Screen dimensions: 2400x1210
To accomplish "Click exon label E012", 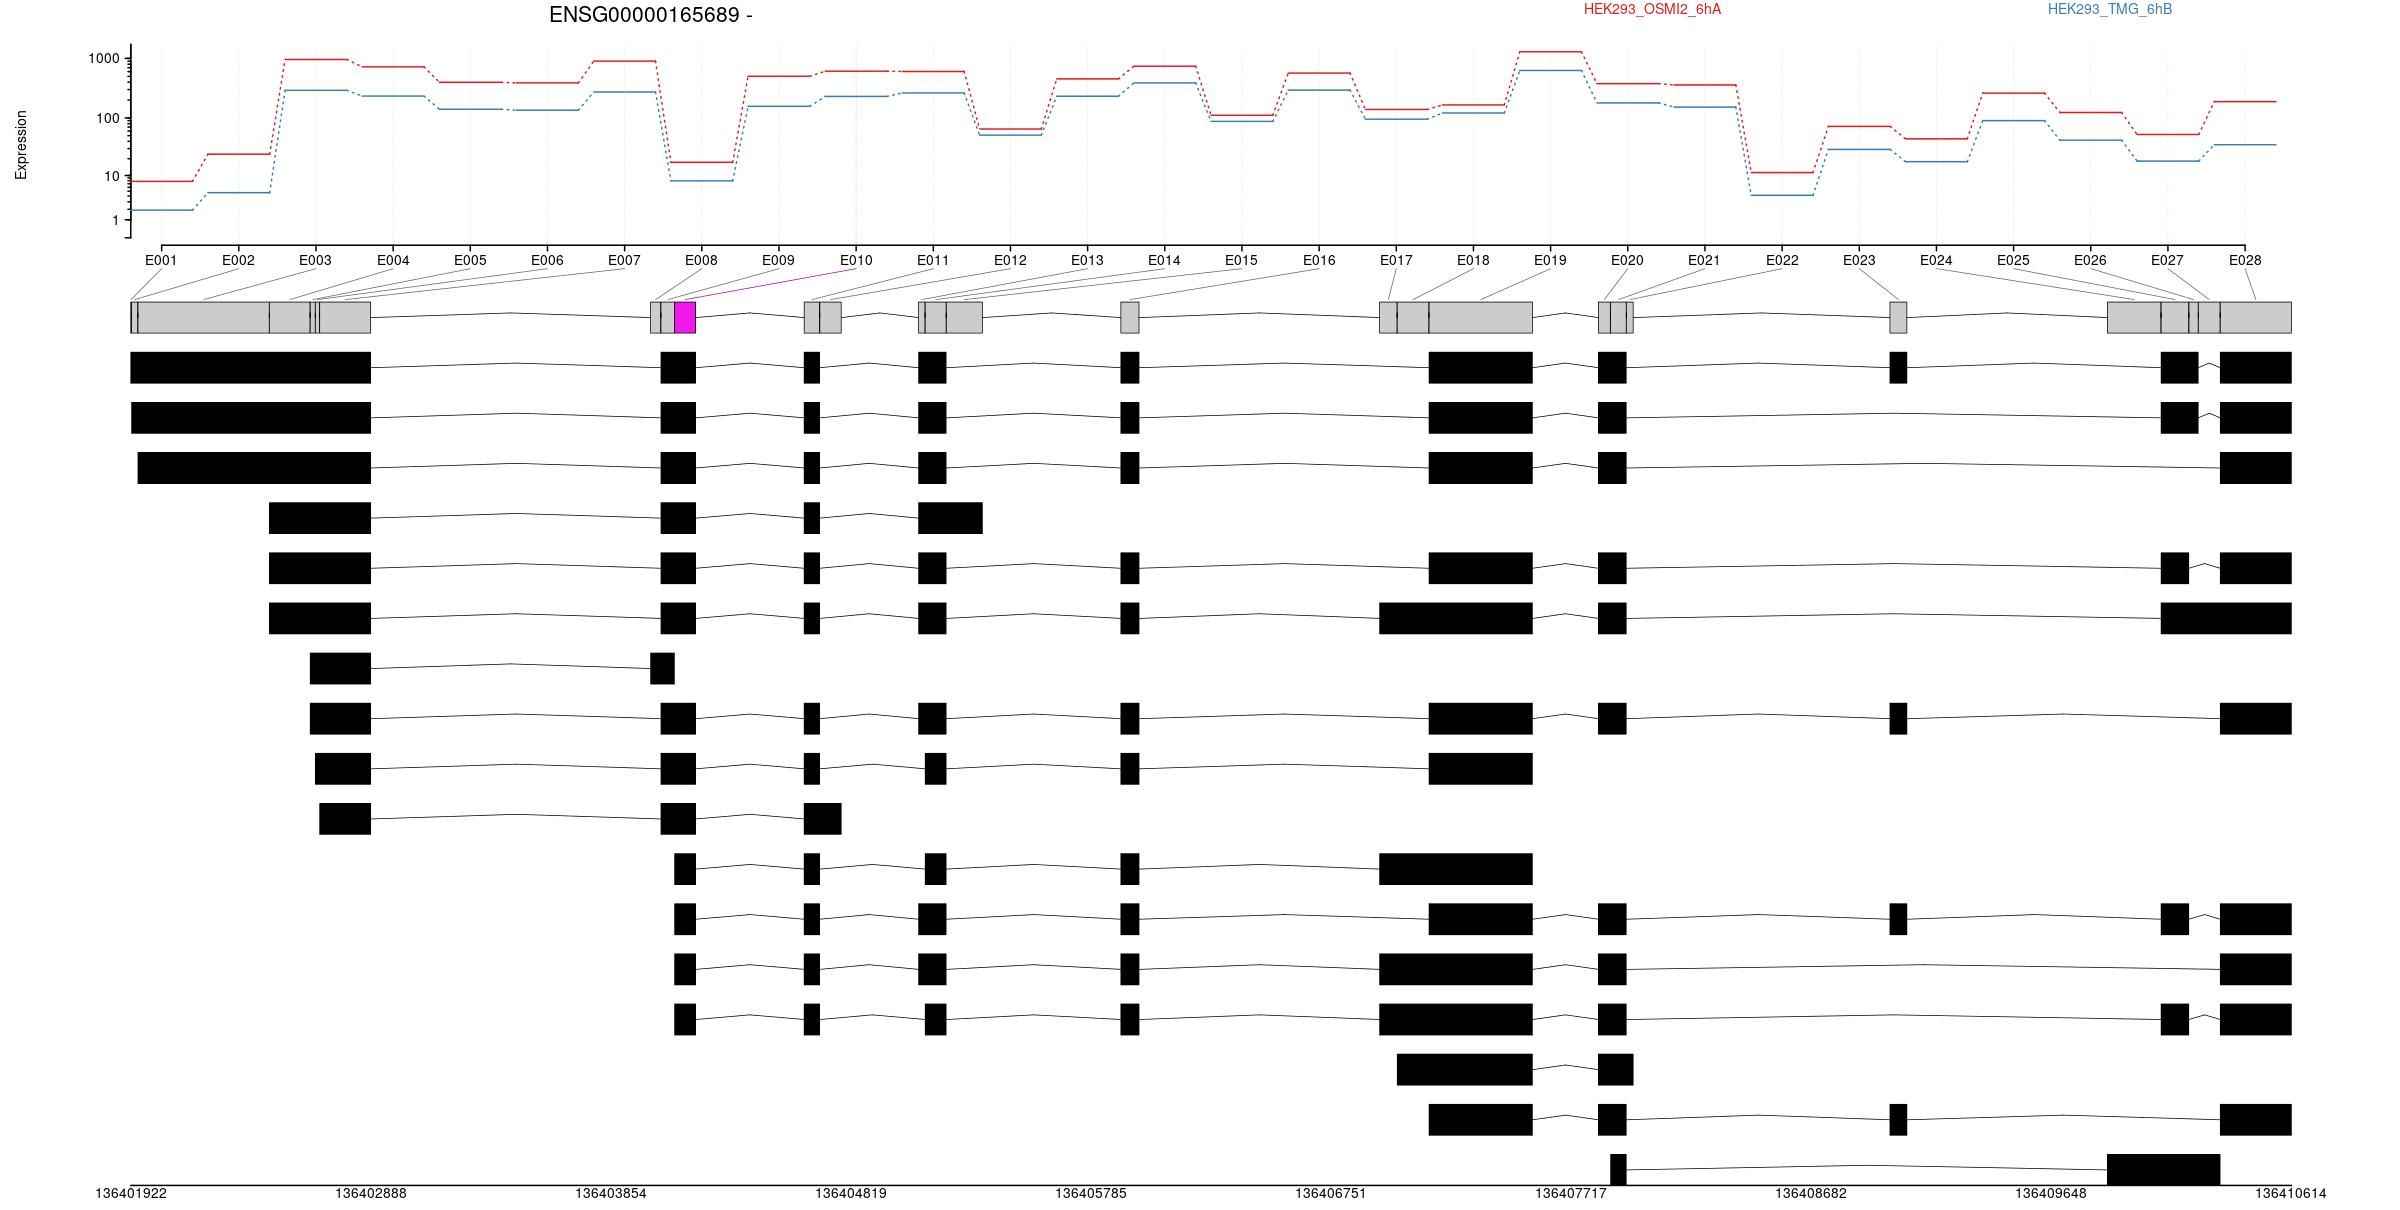I will point(1010,260).
